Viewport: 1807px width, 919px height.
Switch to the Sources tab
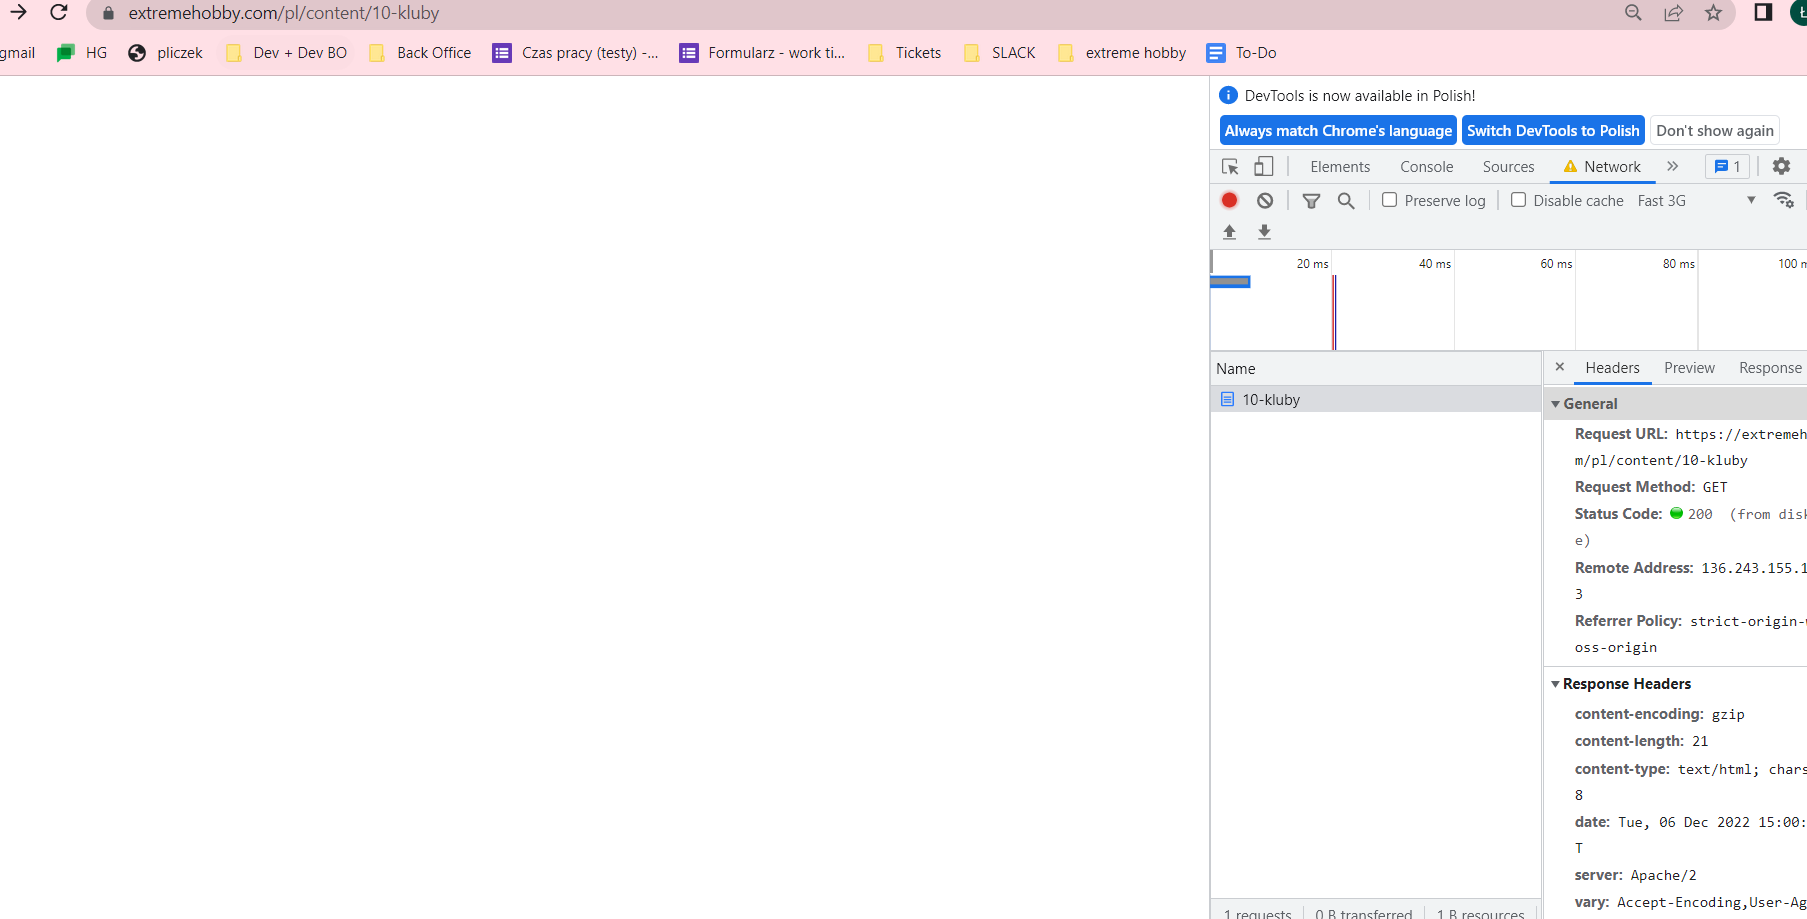1508,167
